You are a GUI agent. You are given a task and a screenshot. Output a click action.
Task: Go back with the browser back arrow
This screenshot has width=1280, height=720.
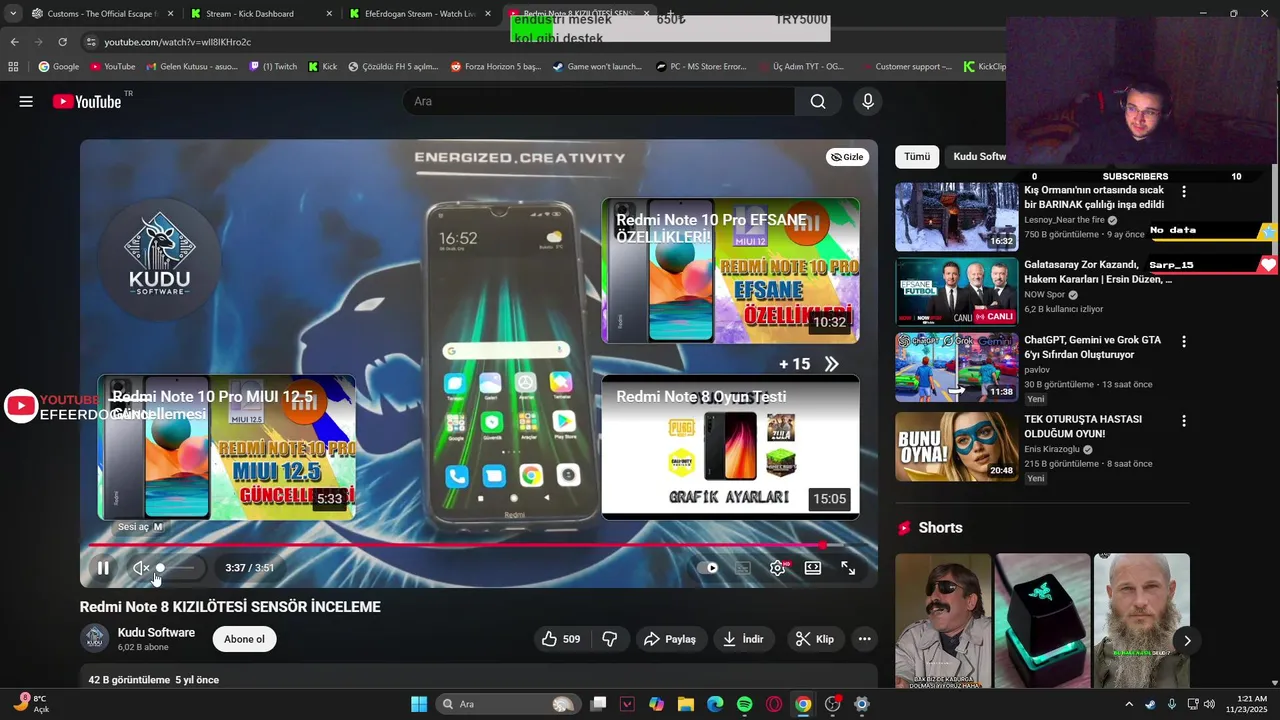[14, 42]
